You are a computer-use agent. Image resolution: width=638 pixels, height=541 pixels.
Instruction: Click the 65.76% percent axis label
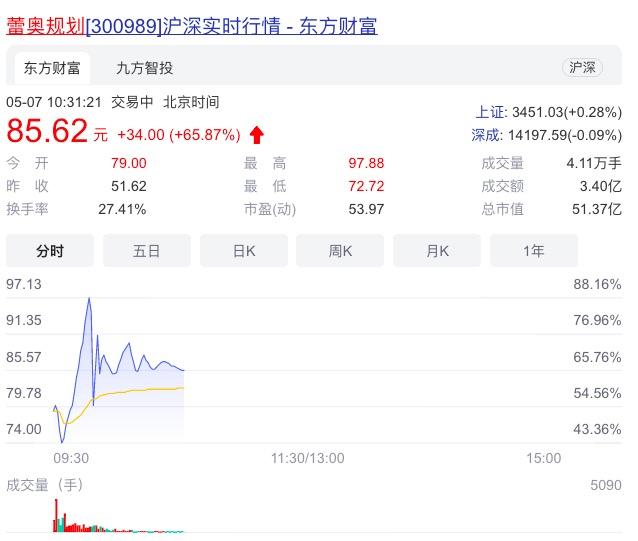597,357
